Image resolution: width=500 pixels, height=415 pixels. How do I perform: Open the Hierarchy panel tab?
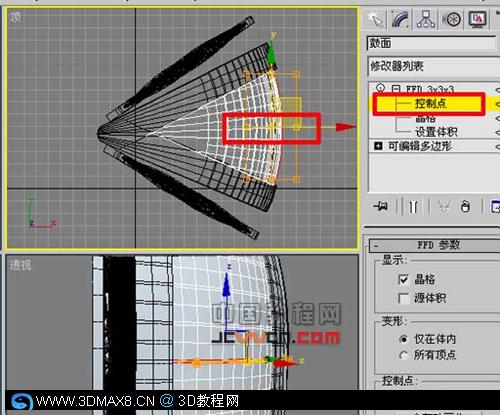(426, 20)
